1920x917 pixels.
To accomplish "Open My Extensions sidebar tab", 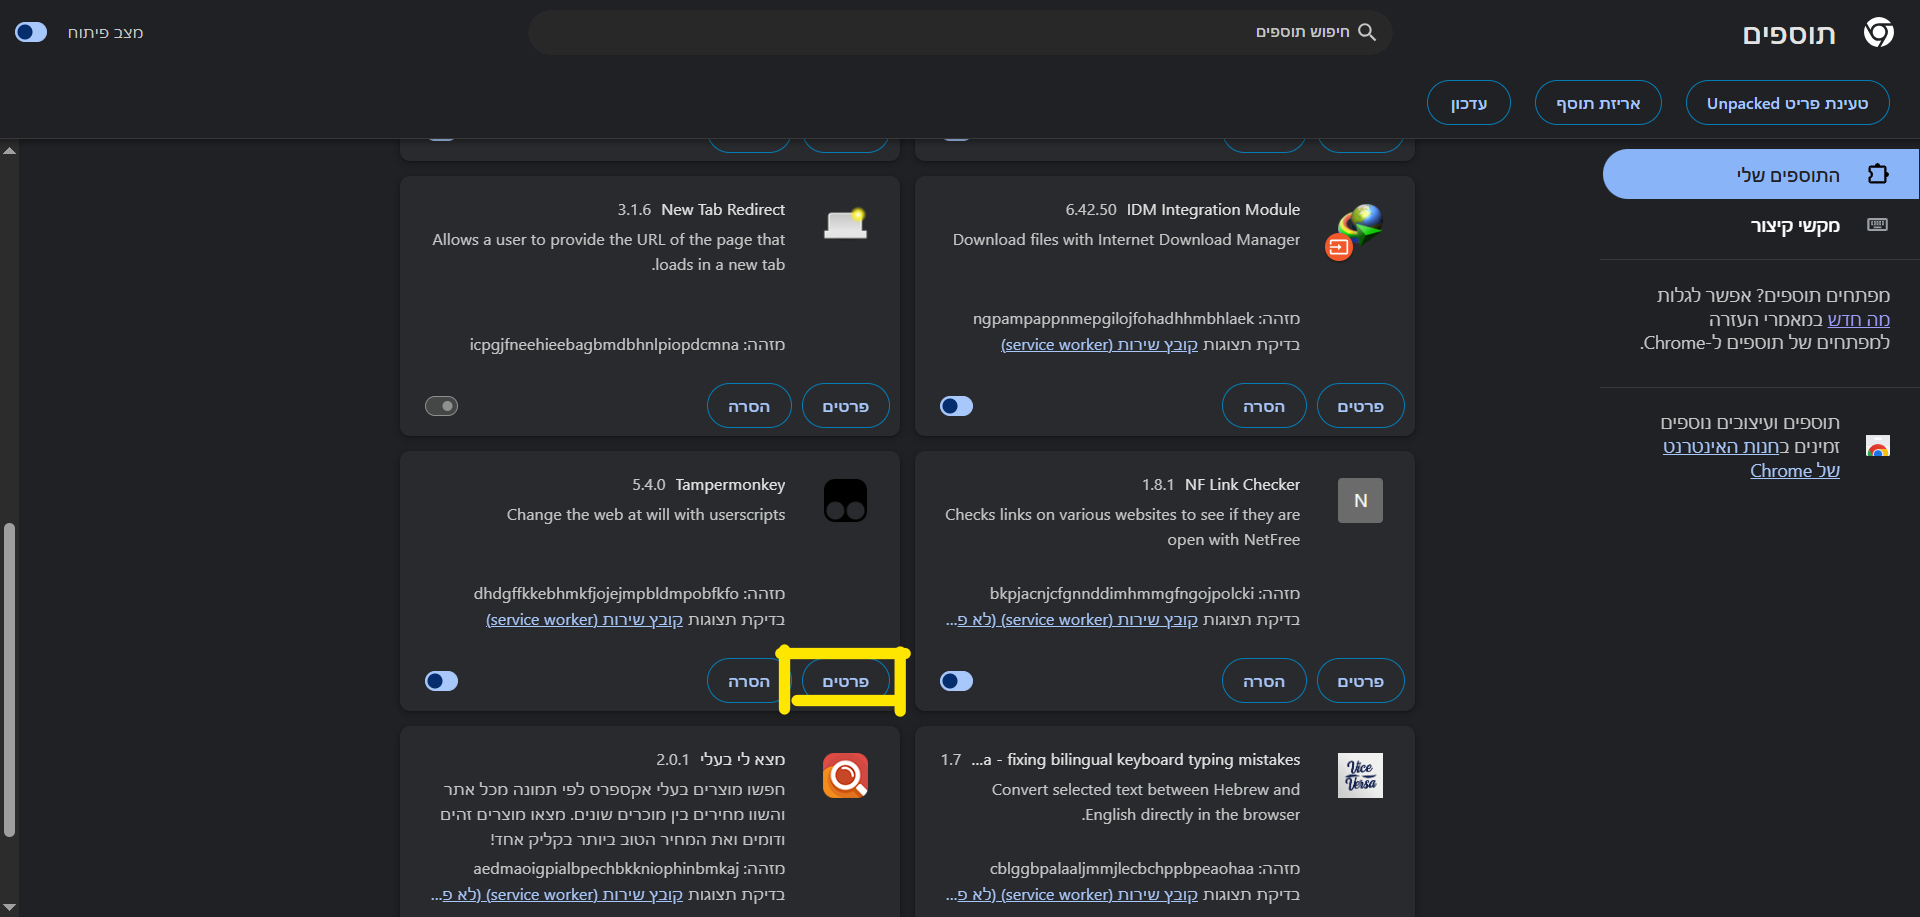I will (1760, 175).
